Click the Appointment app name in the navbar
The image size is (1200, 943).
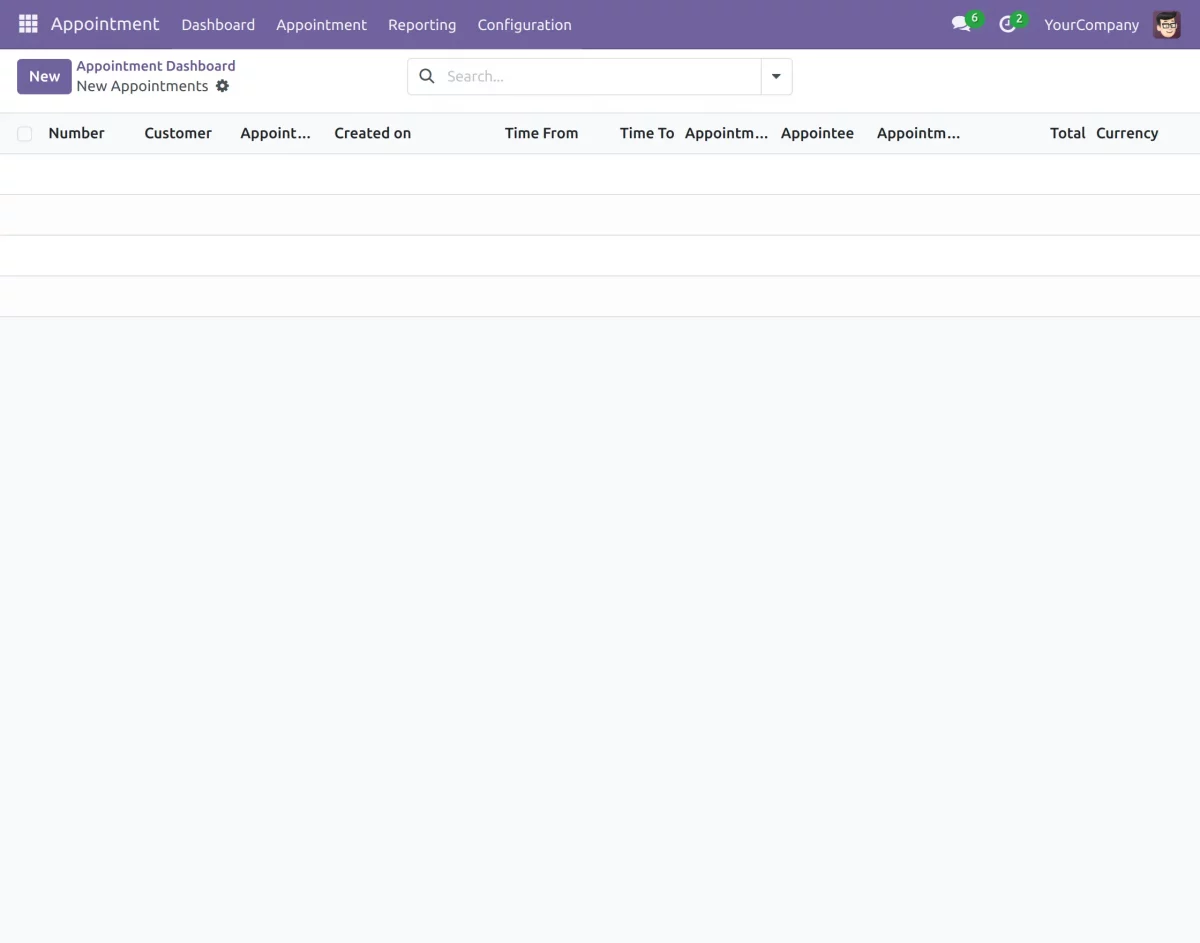[x=105, y=23]
